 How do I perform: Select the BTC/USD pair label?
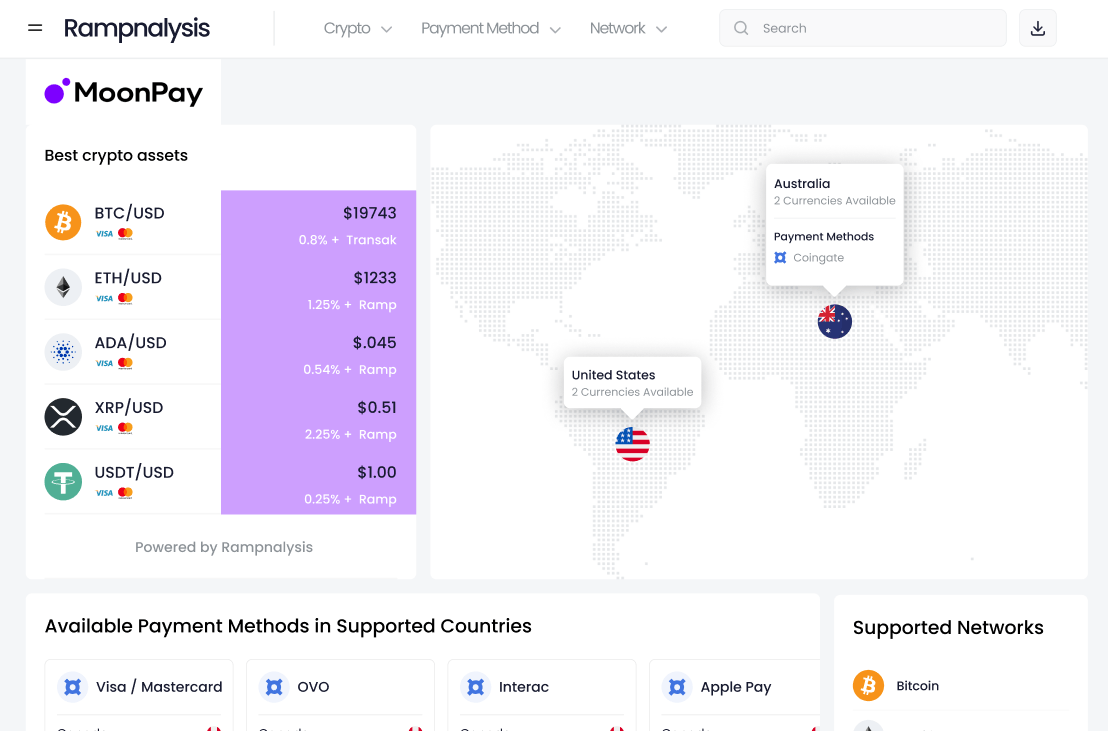129,213
